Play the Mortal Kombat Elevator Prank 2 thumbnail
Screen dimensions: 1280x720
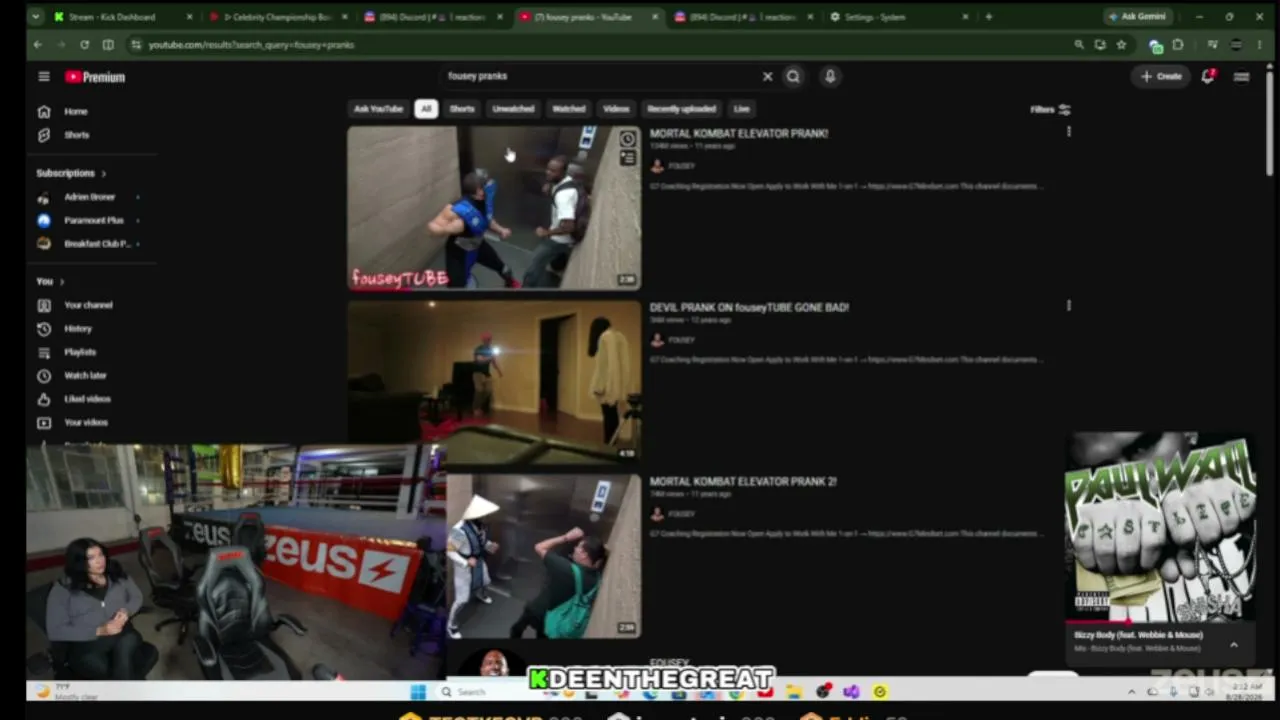544,556
